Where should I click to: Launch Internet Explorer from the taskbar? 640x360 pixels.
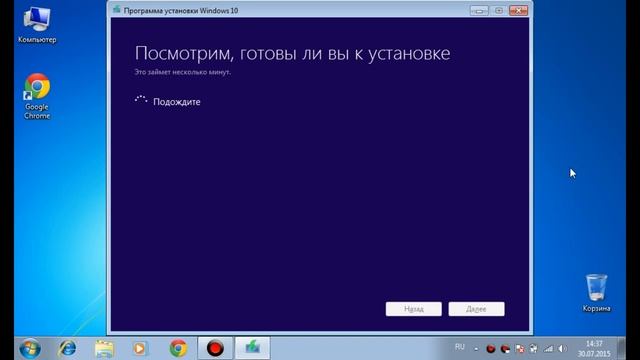[67, 349]
